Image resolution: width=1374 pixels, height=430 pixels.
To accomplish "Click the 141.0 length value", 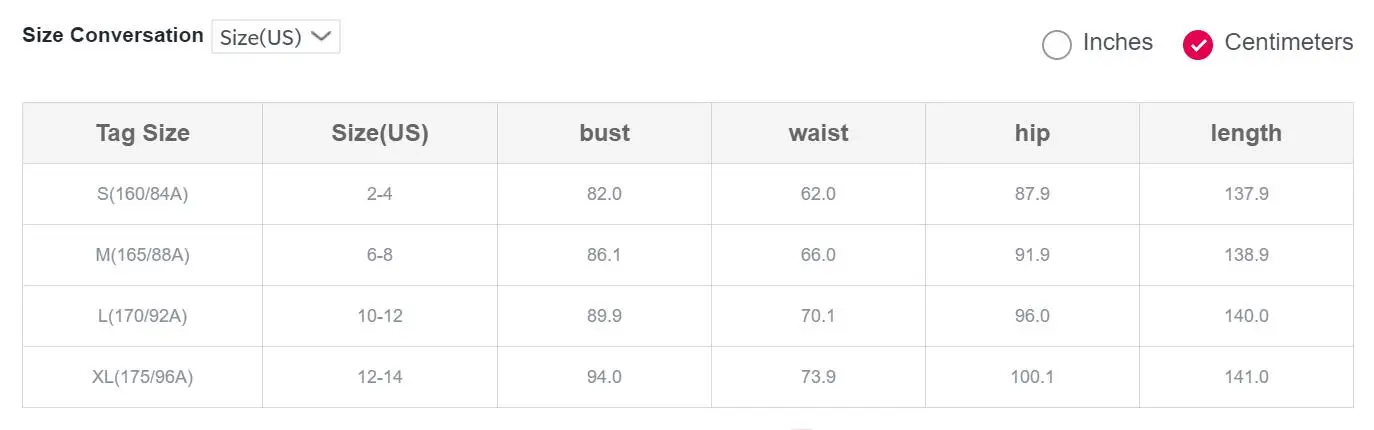I will [x=1246, y=377].
